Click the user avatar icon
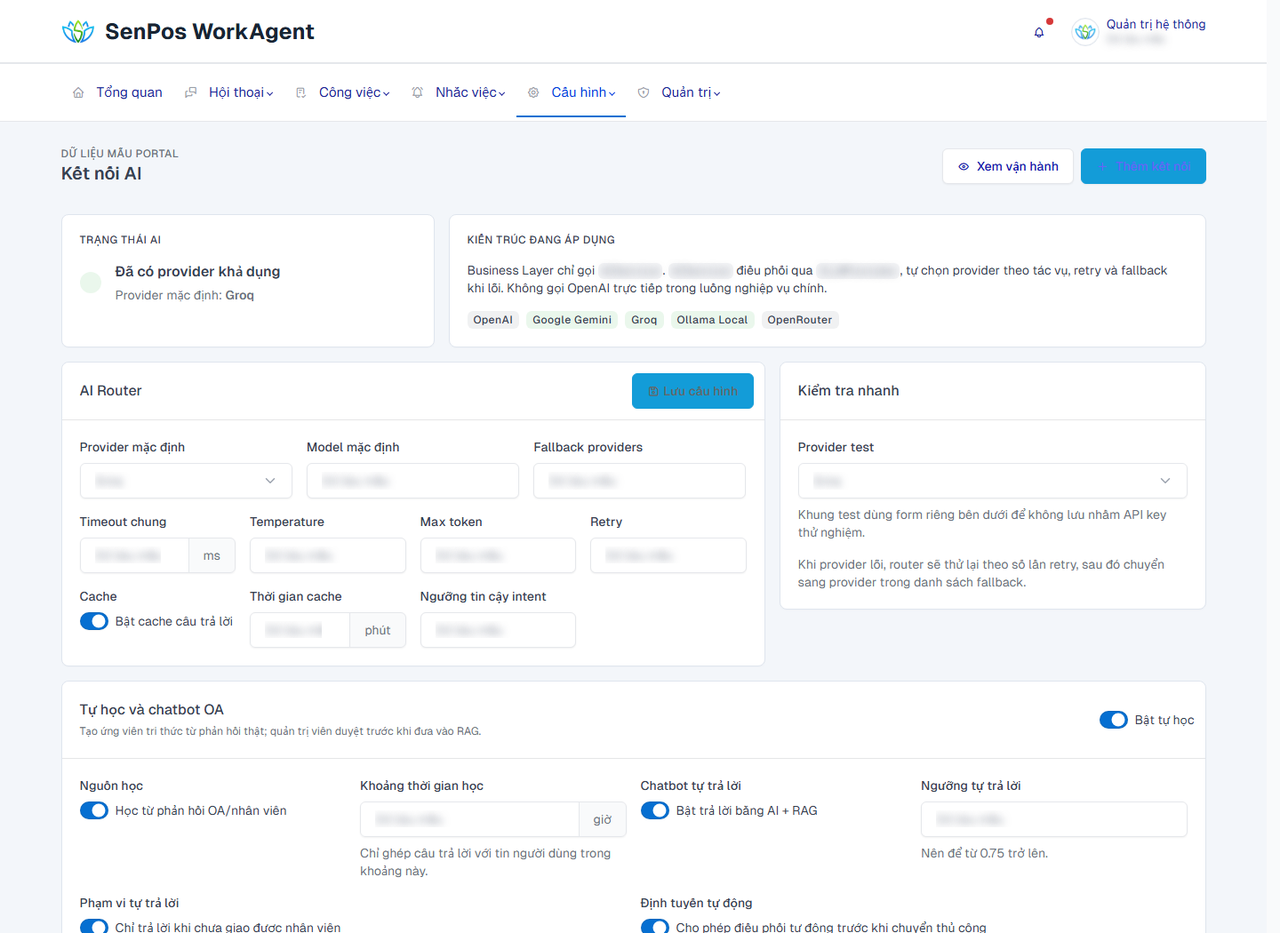This screenshot has height=933, width=1280. tap(1085, 32)
